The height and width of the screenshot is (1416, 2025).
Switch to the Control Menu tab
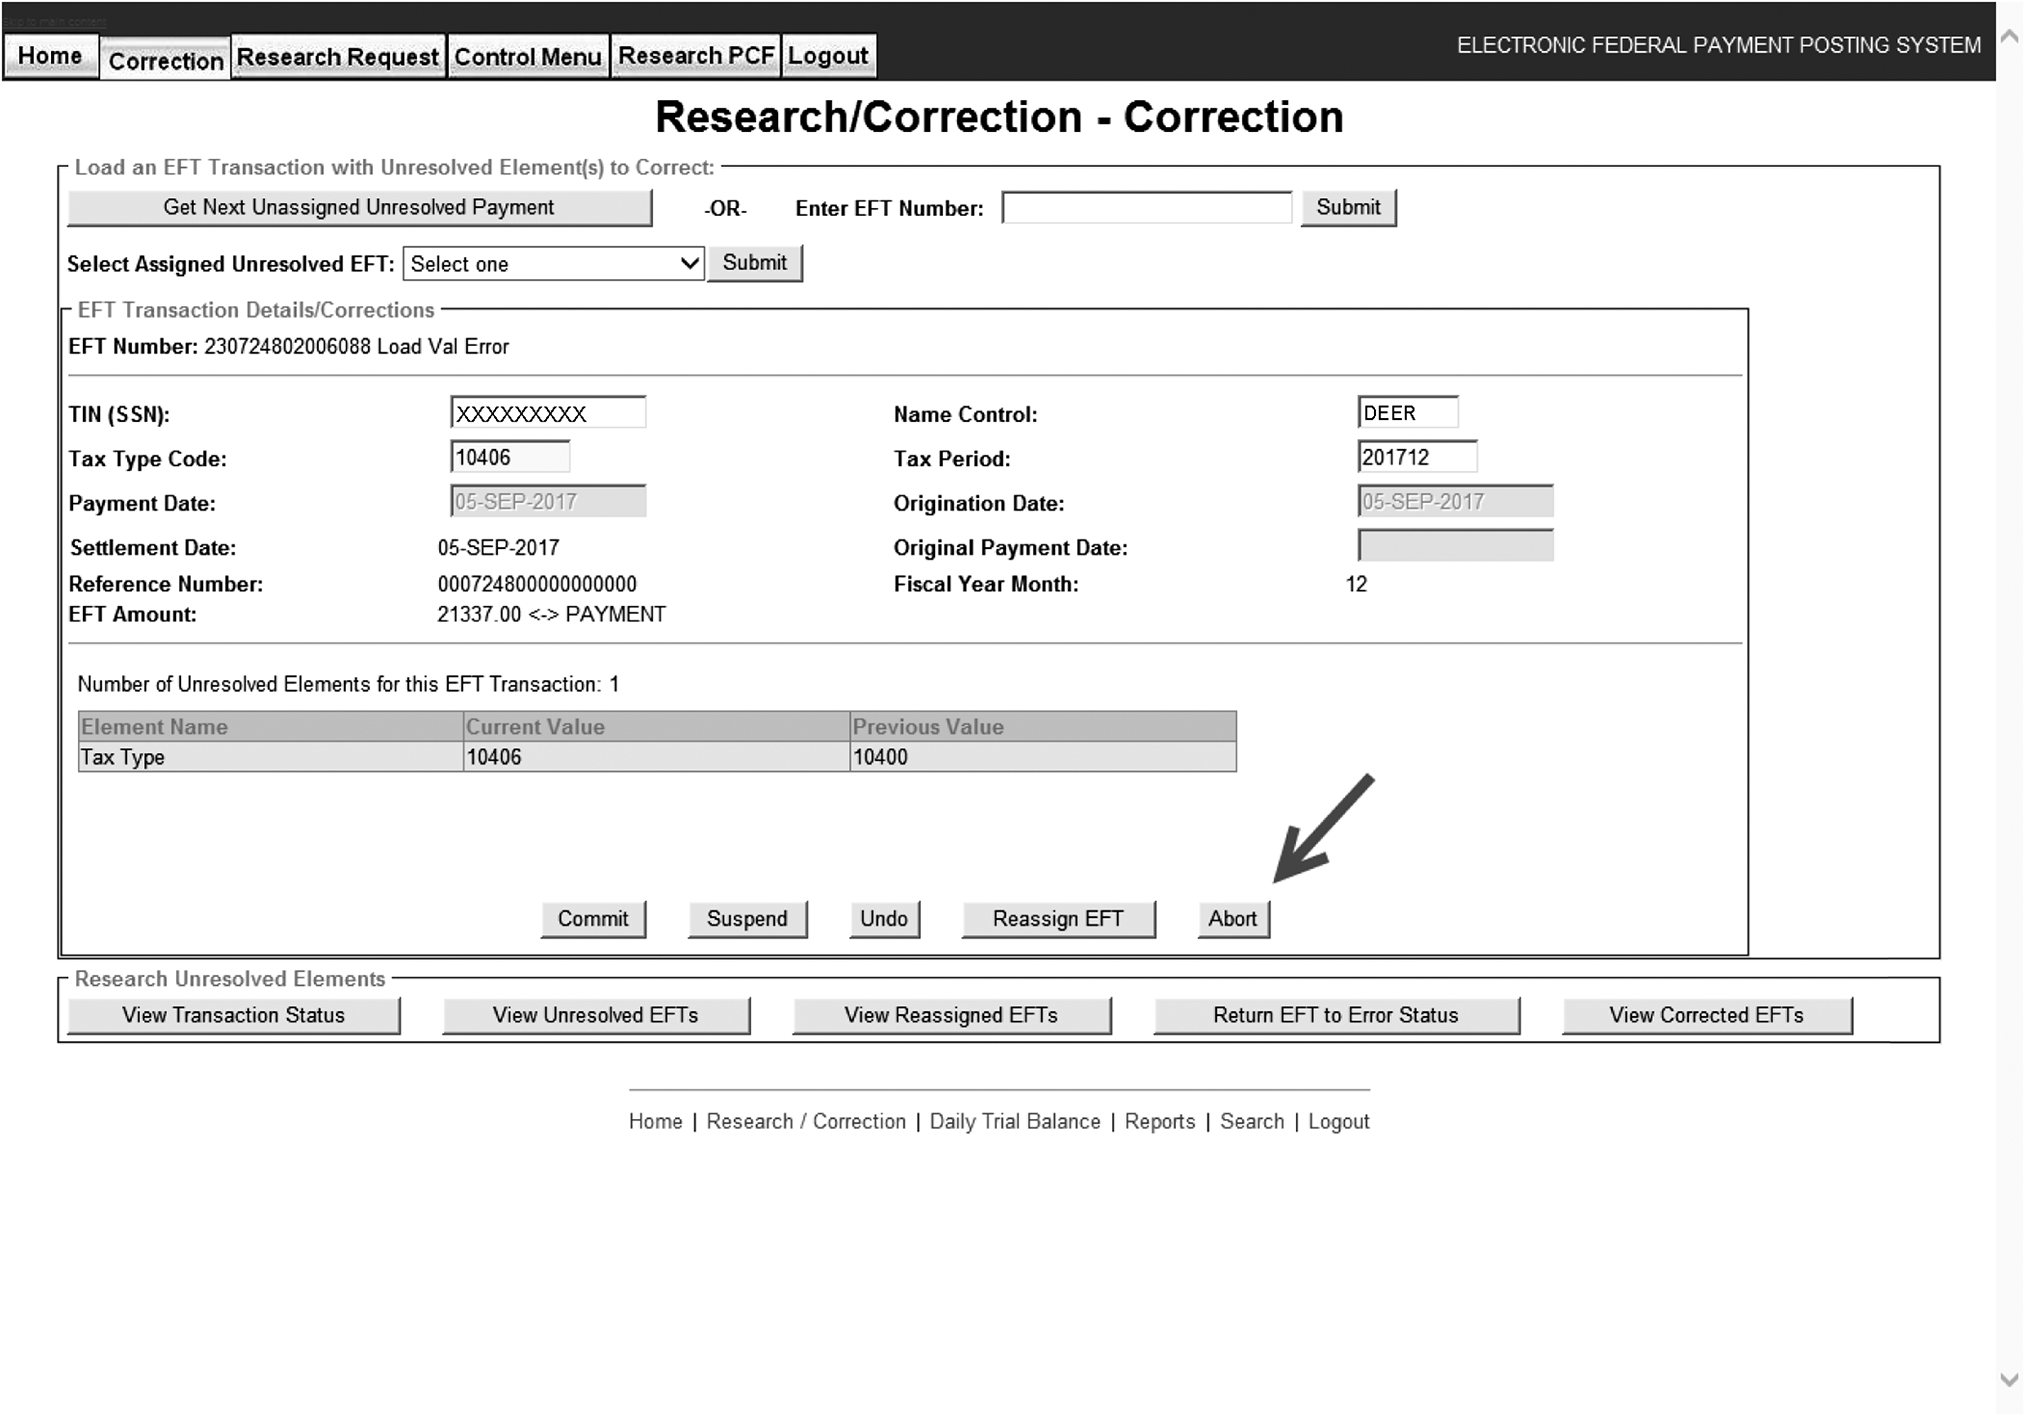pyautogui.click(x=527, y=57)
